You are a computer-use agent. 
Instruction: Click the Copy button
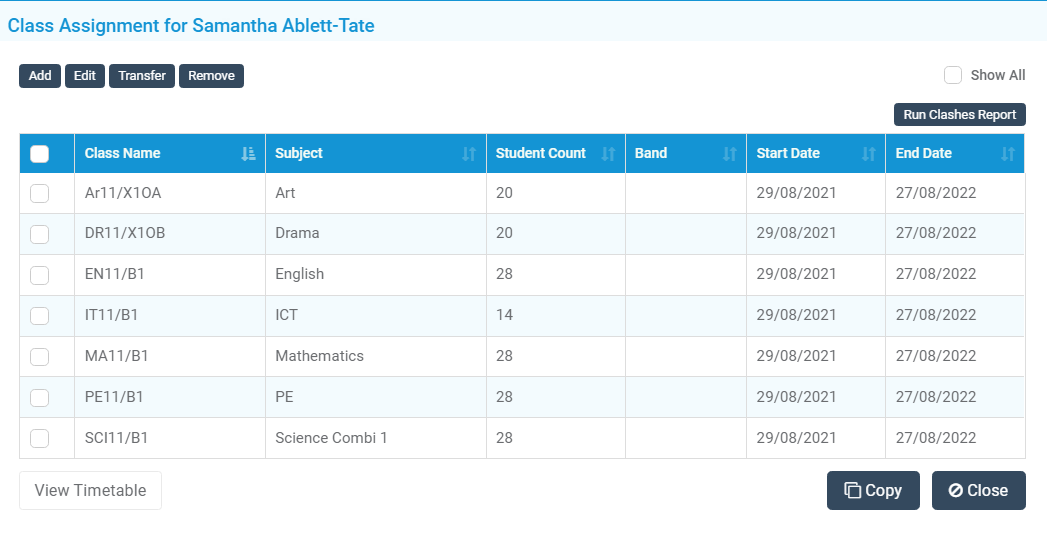point(873,490)
